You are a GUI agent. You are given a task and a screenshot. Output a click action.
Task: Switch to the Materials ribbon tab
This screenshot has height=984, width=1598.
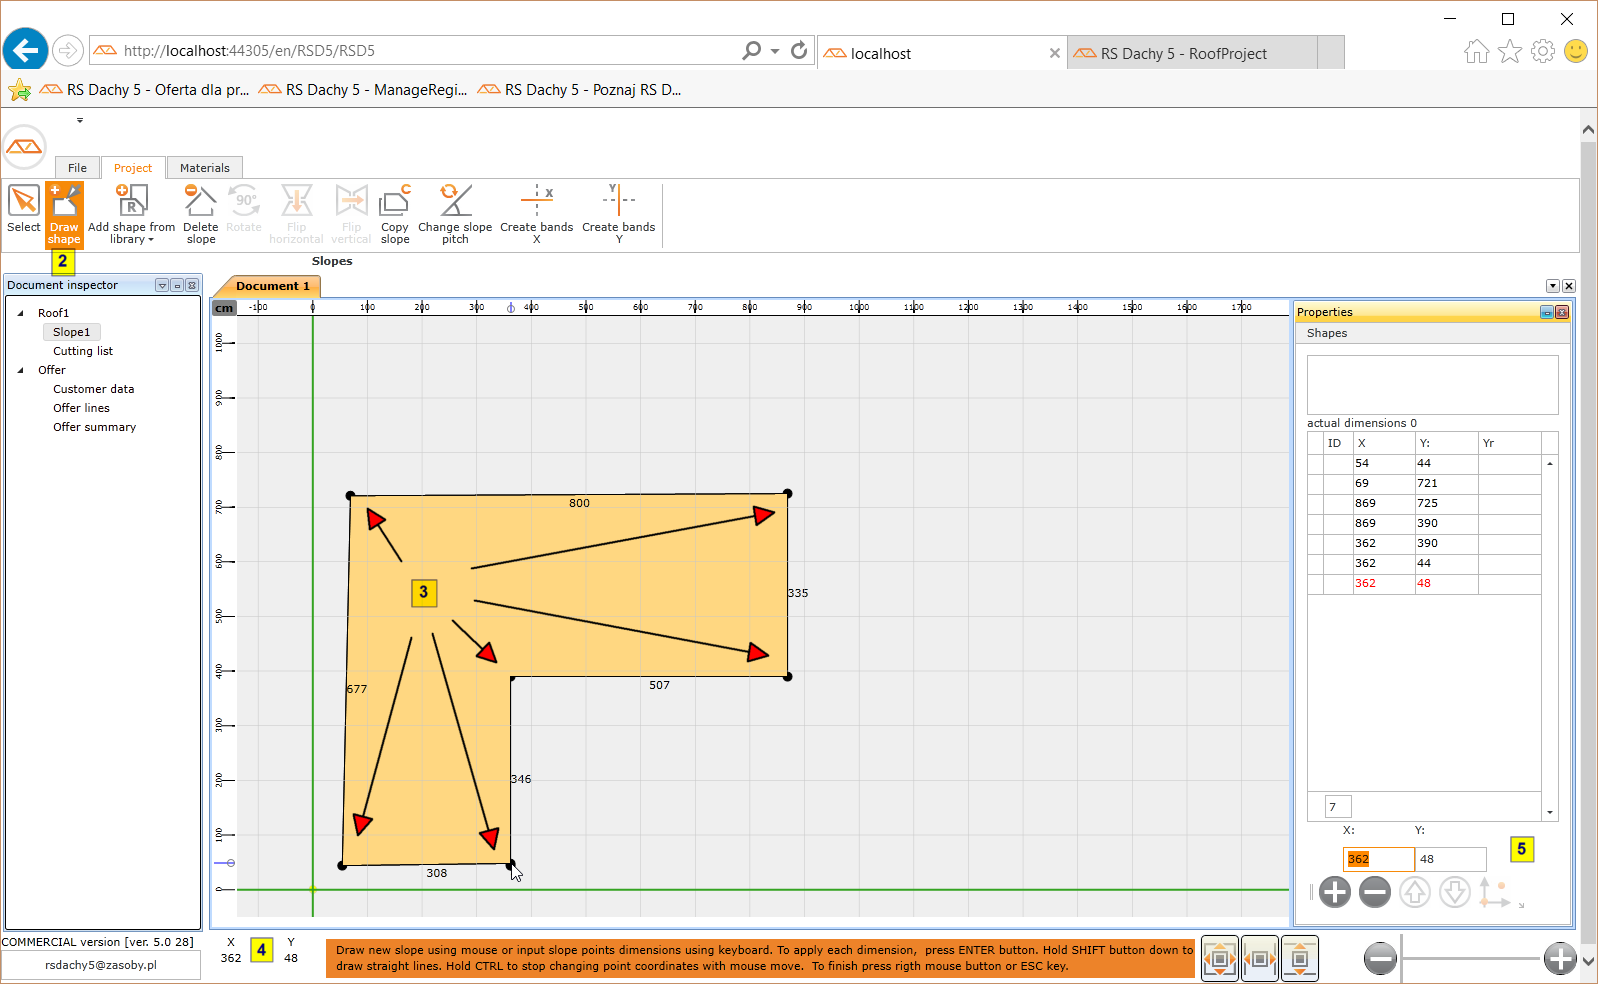[x=205, y=168]
